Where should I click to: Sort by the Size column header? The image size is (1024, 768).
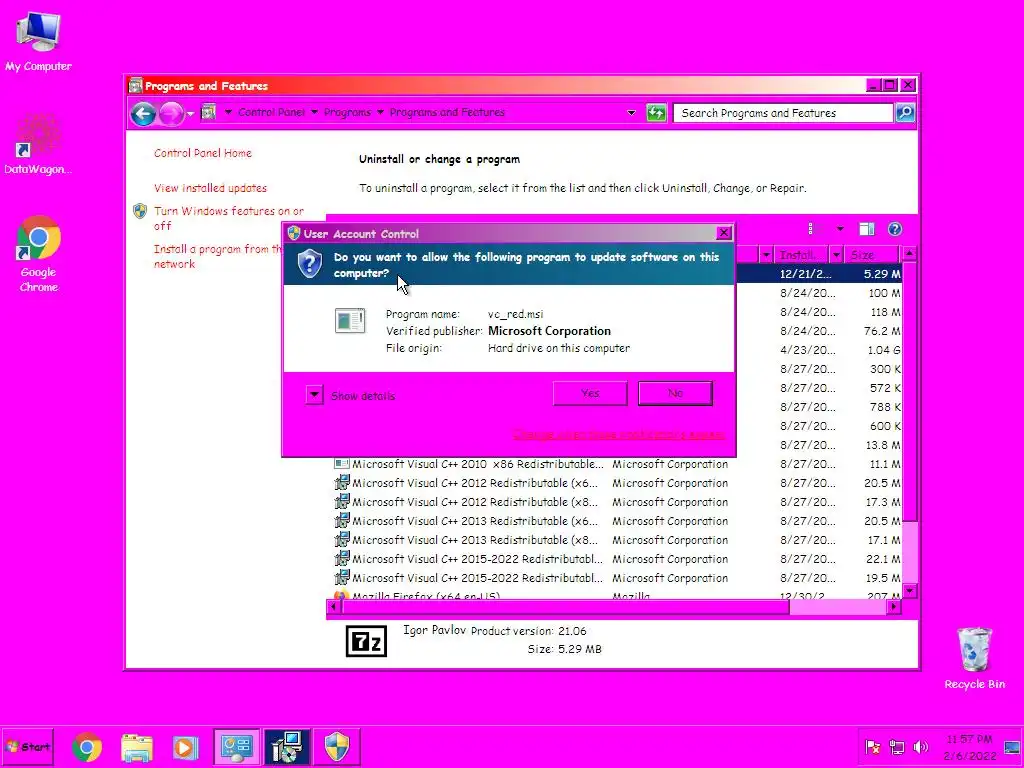(872, 255)
